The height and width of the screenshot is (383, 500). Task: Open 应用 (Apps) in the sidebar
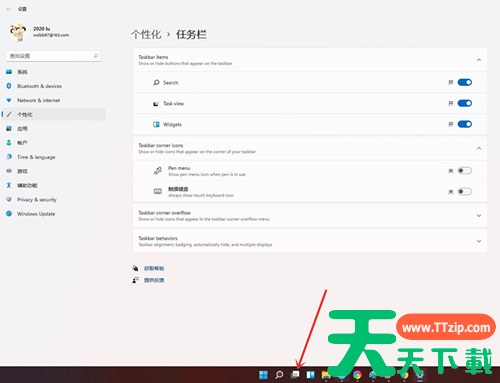tap(53, 129)
